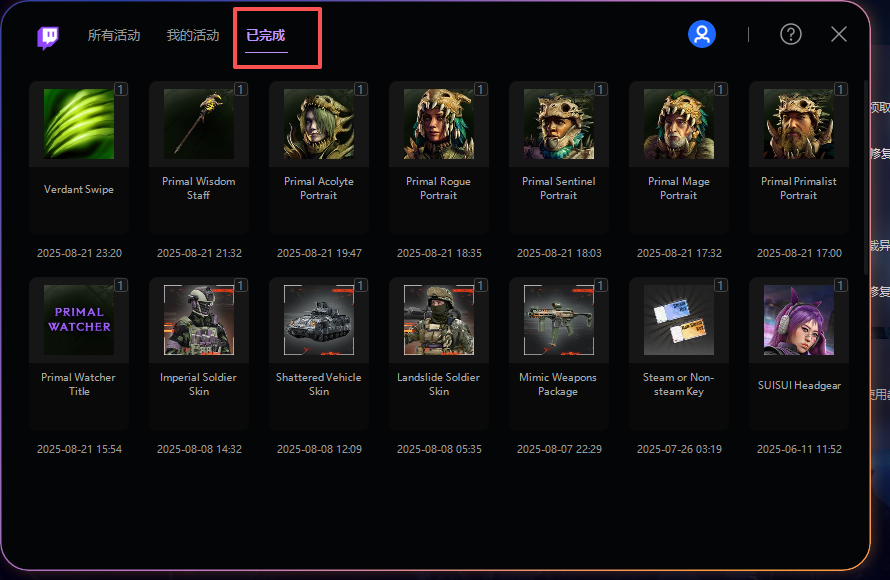
Task: Click the date 2025-08-21 18:03
Action: [559, 253]
